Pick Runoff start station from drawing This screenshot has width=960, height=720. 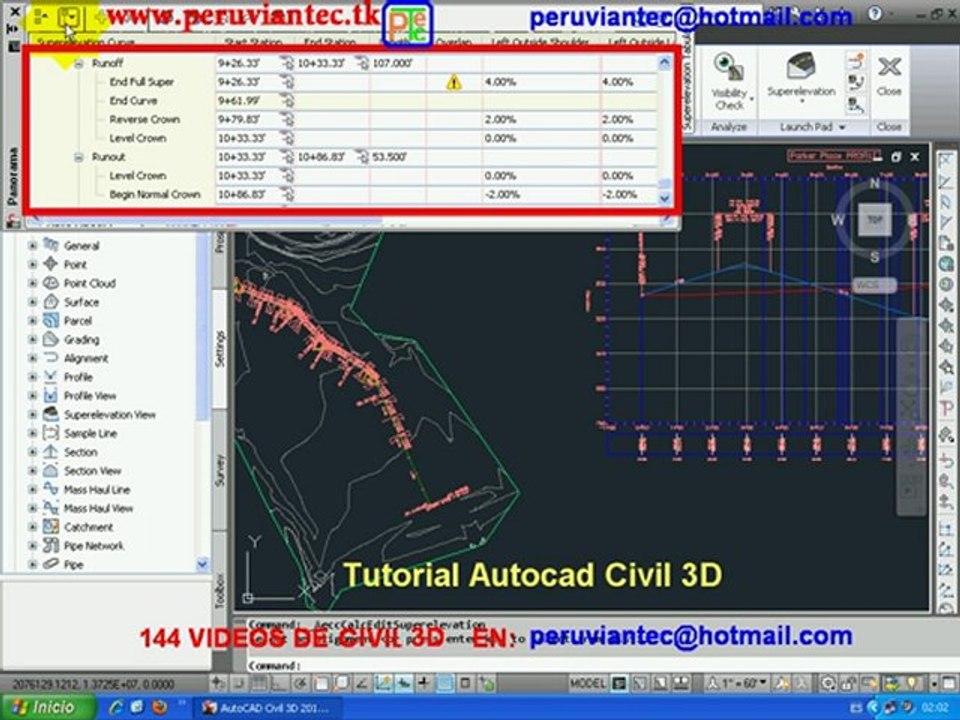point(287,63)
